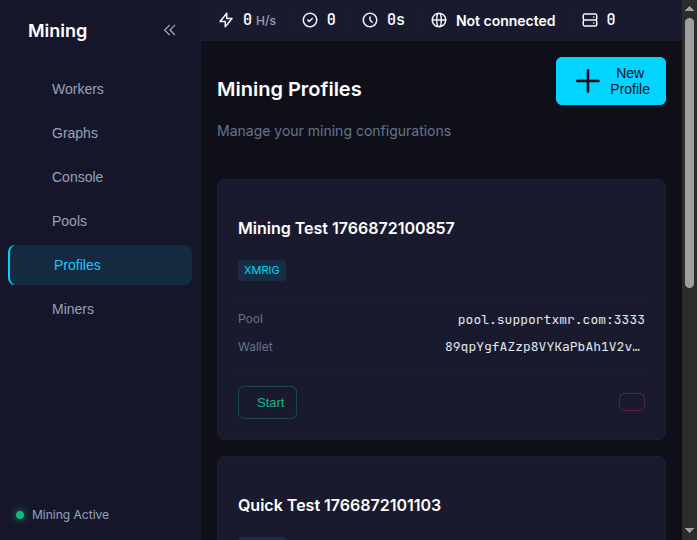Open the Workers section
697x540 pixels.
78,89
